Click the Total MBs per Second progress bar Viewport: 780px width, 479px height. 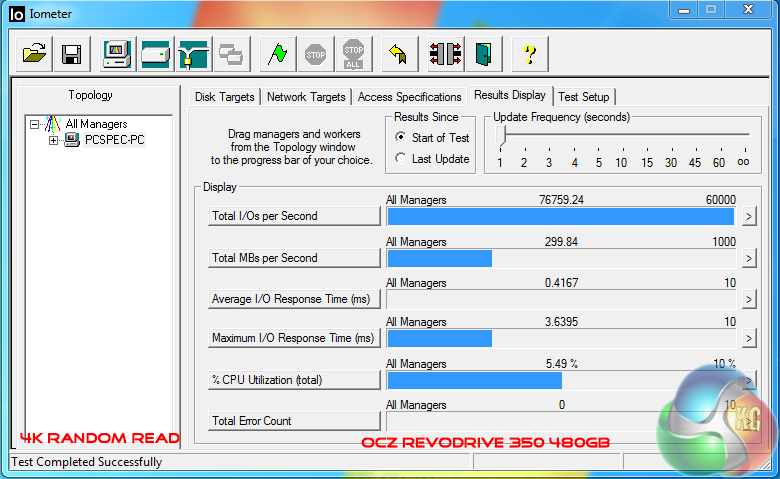[x=561, y=259]
